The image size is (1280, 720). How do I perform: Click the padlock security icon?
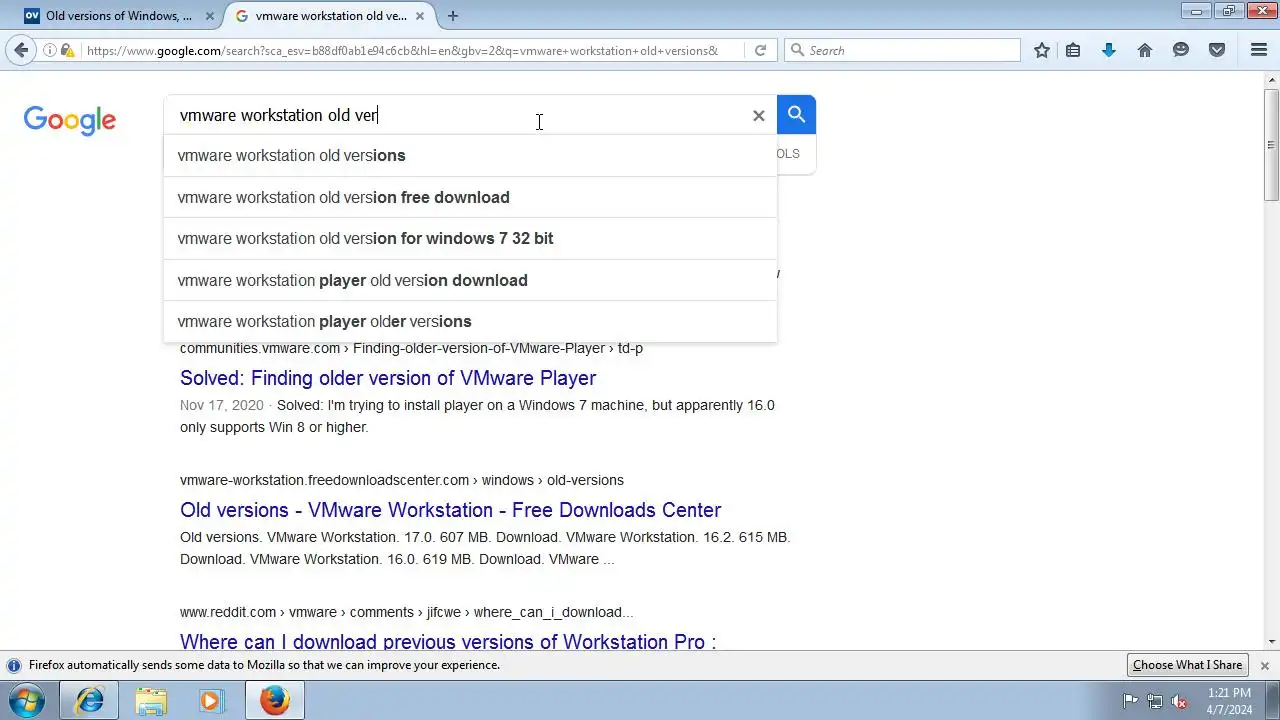[67, 50]
